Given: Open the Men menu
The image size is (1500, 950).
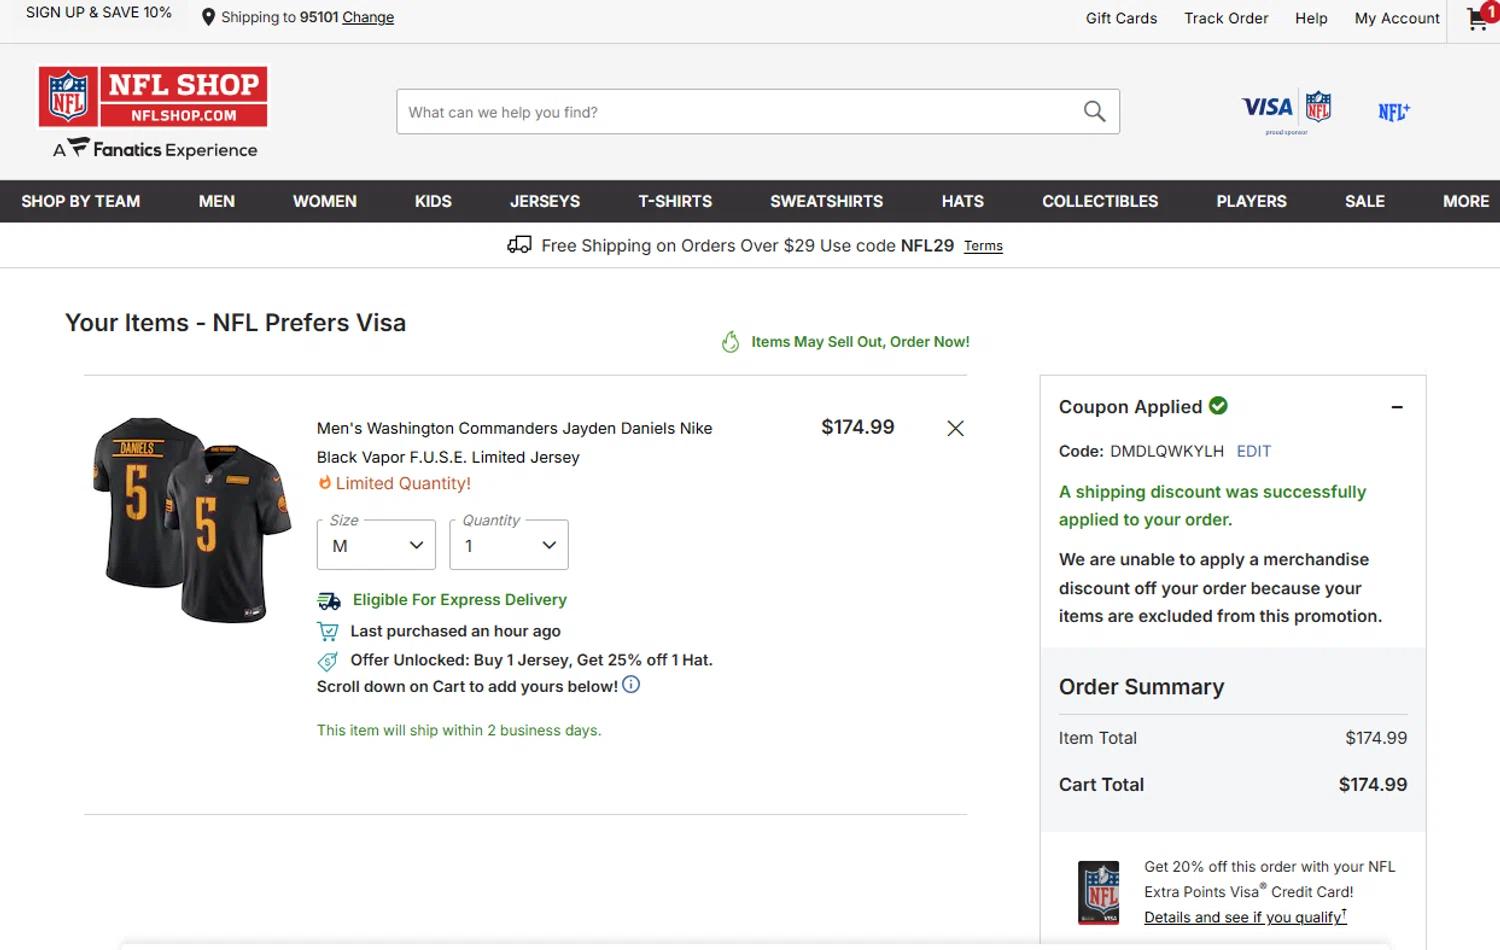Looking at the screenshot, I should pyautogui.click(x=217, y=201).
